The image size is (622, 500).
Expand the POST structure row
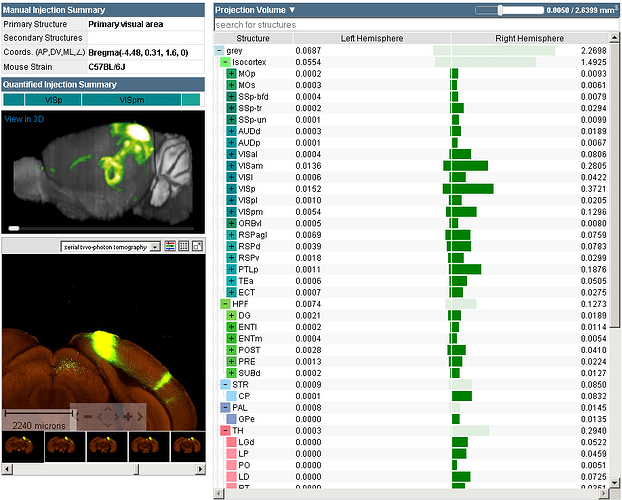pyautogui.click(x=231, y=350)
